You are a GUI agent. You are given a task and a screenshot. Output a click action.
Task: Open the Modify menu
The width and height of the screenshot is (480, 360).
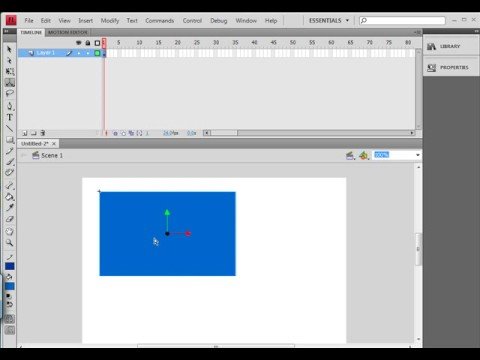click(x=110, y=21)
